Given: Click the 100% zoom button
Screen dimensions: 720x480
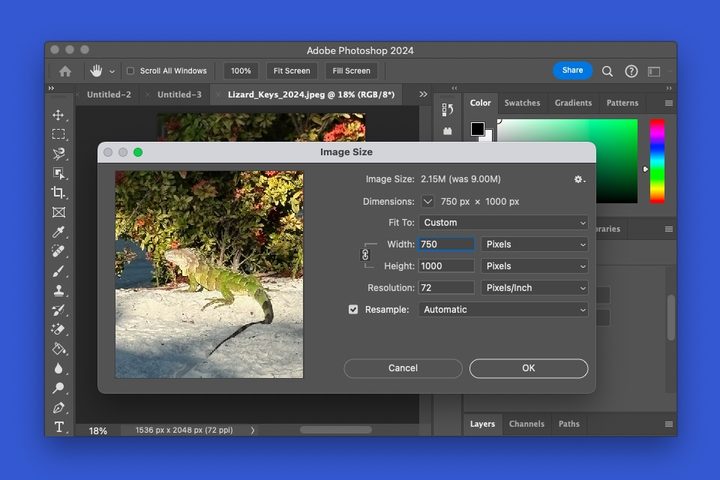Looking at the screenshot, I should coord(241,71).
